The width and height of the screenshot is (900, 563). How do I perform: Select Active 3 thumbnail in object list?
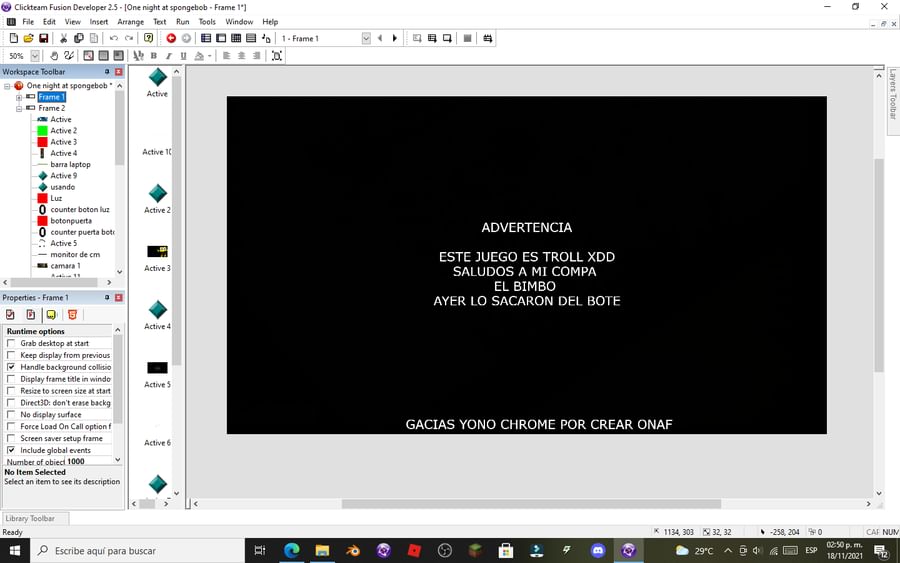click(157, 251)
